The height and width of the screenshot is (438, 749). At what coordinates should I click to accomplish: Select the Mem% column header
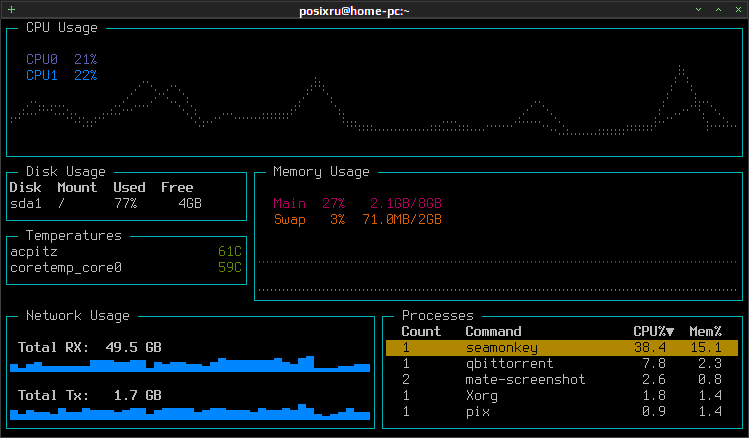point(706,331)
